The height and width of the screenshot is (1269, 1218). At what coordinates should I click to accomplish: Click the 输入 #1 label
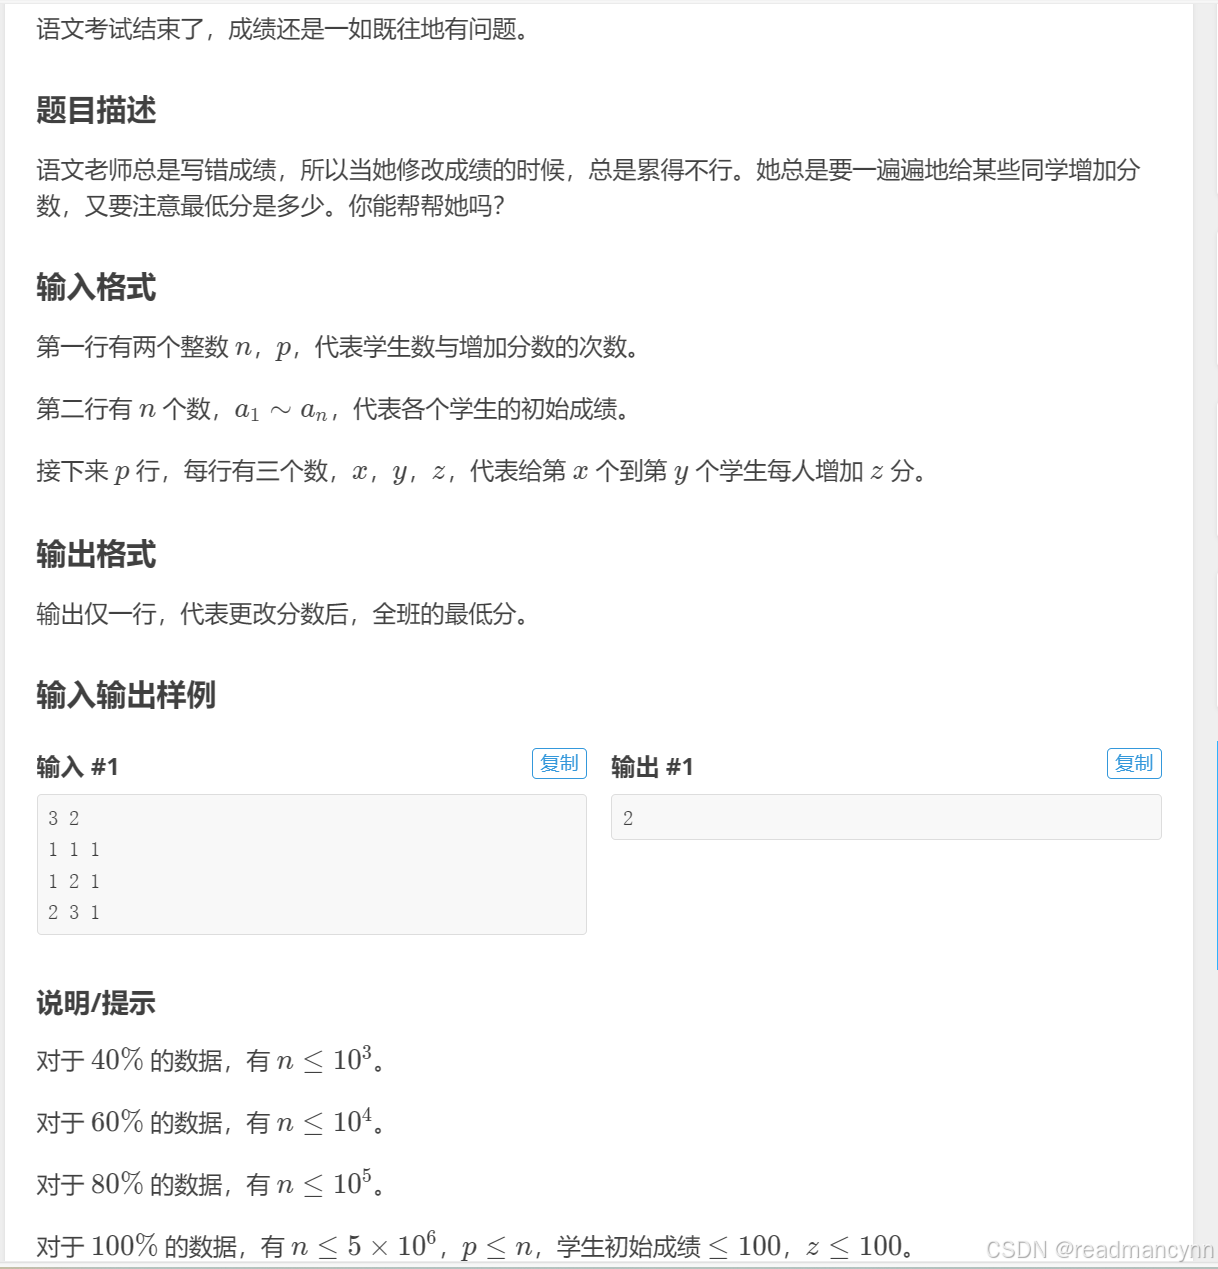coord(77,766)
